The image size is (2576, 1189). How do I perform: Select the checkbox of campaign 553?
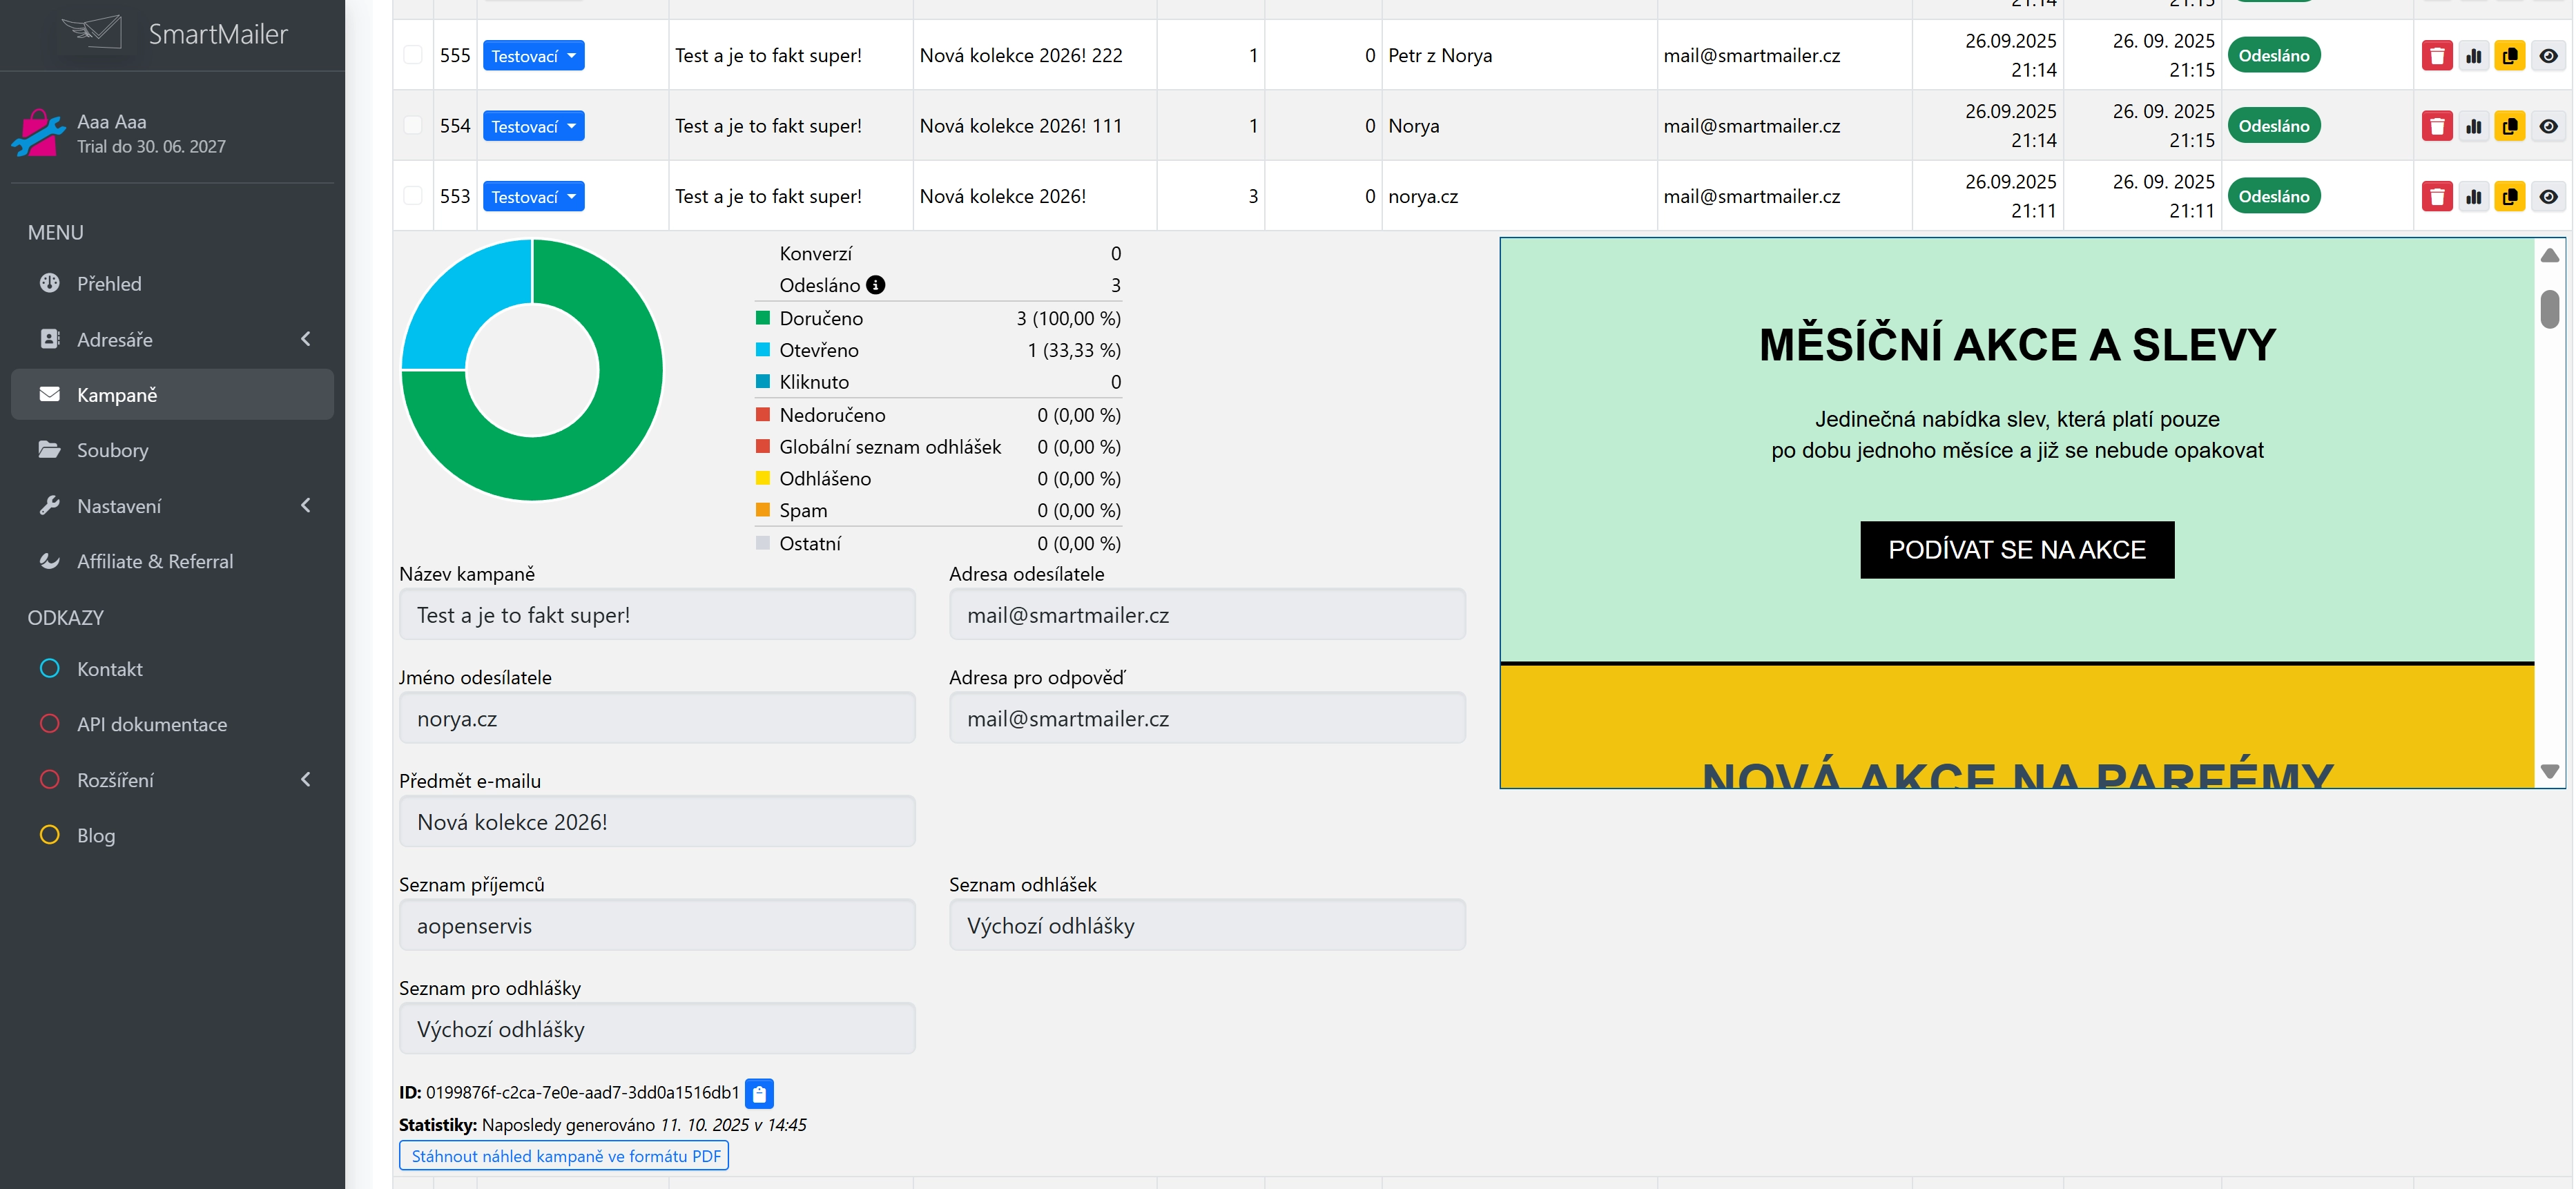tap(413, 196)
